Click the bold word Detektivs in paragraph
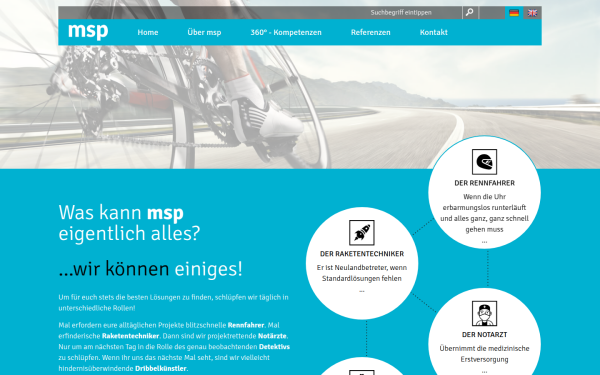 274,347
